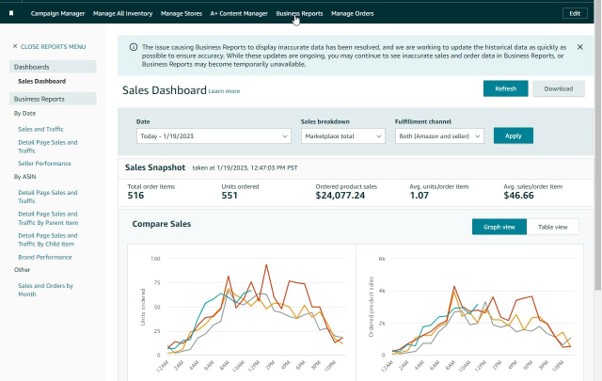Click the Units ordered value 551
Viewport: 602px width, 381px height.
click(230, 195)
